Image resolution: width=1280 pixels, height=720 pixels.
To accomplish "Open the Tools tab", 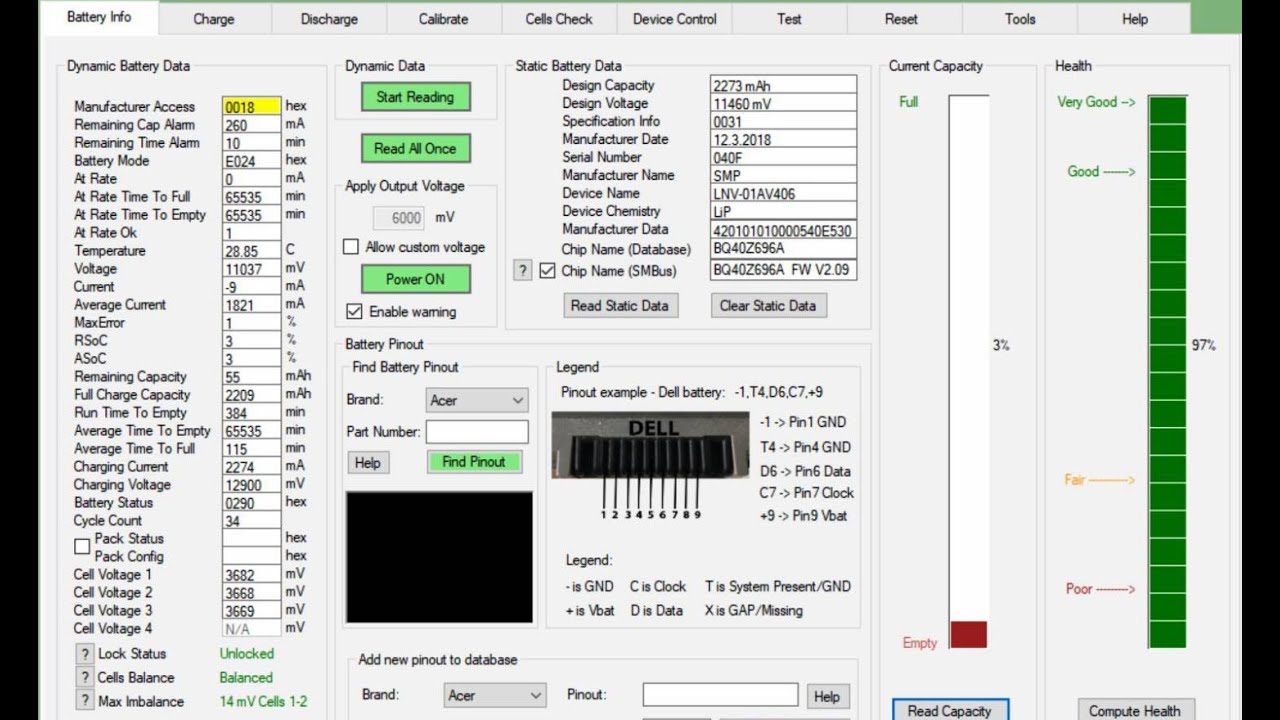I will coord(1020,19).
